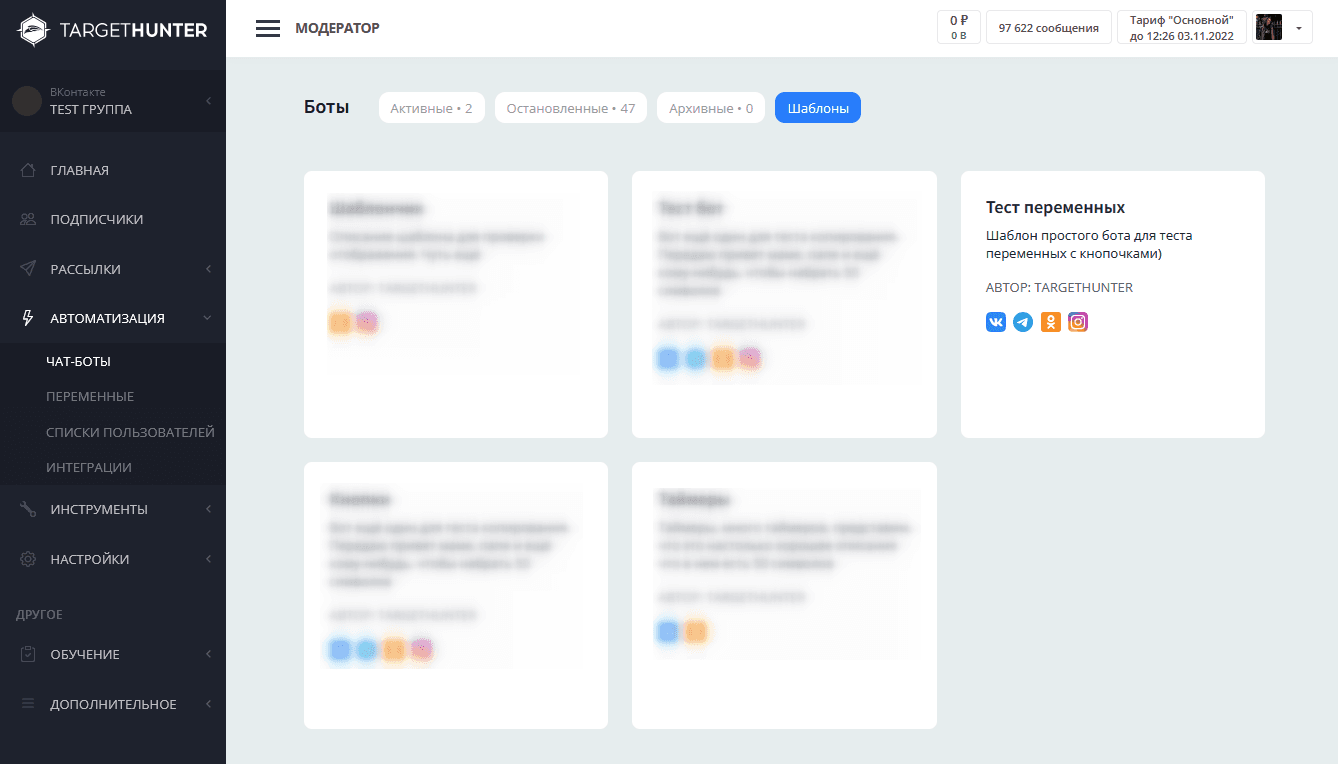
Task: Select the Архивные bots tab
Action: (710, 108)
